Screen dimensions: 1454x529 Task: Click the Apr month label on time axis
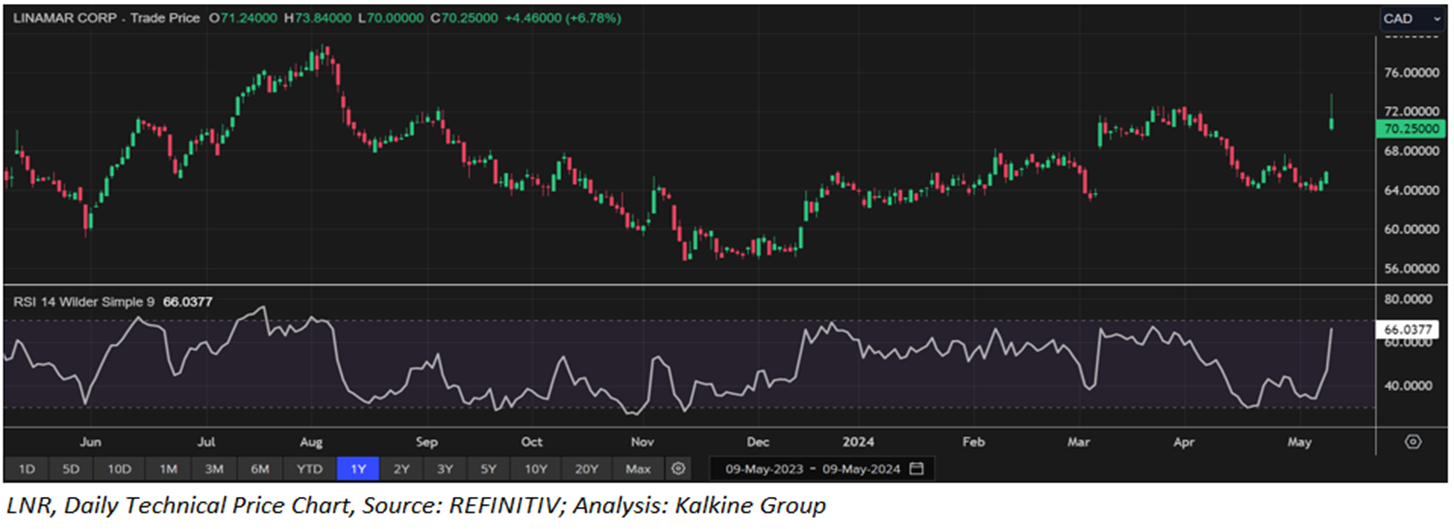(1184, 441)
